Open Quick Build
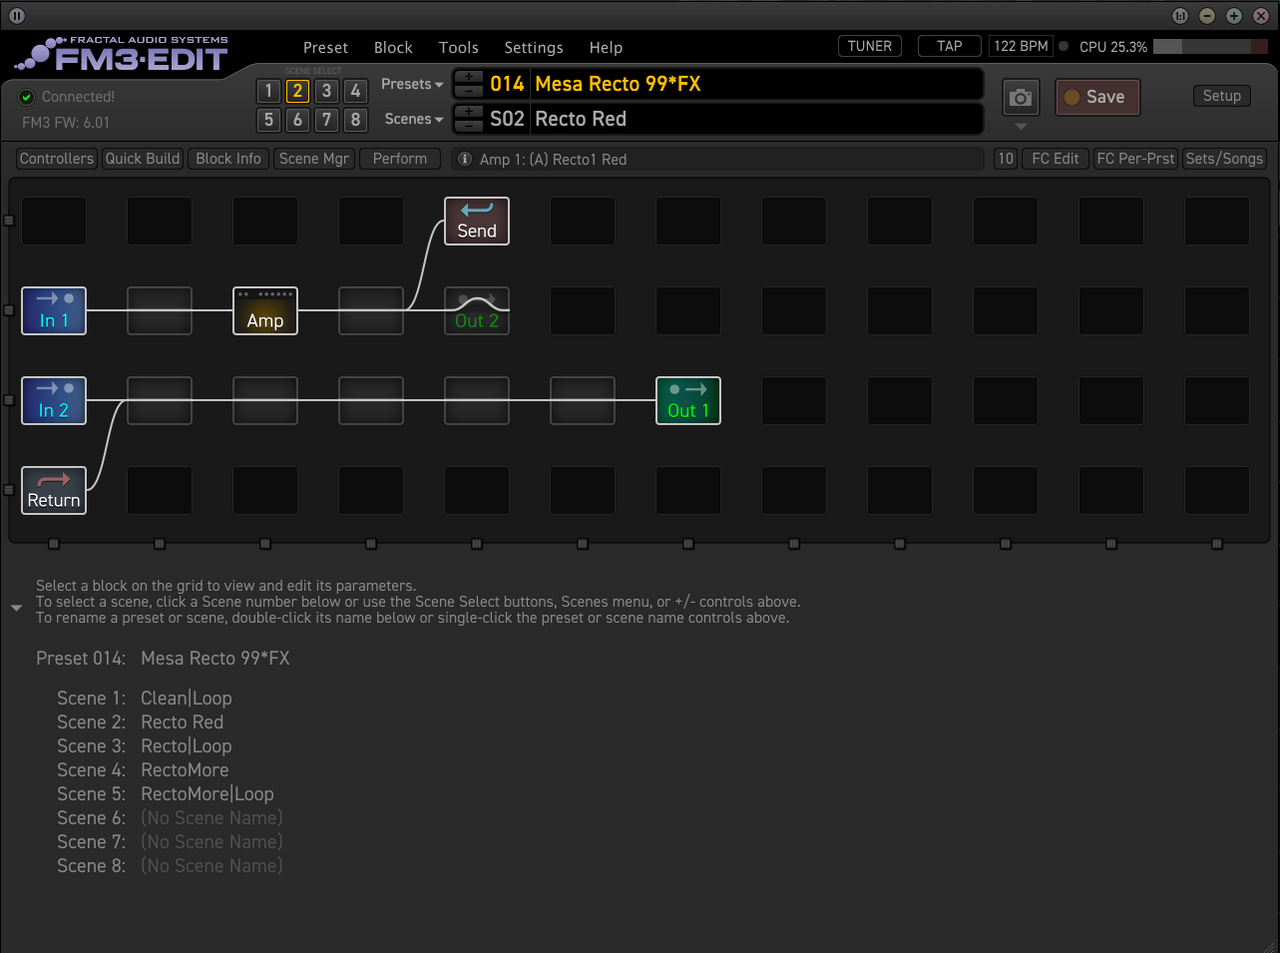Viewport: 1280px width, 953px height. [143, 159]
